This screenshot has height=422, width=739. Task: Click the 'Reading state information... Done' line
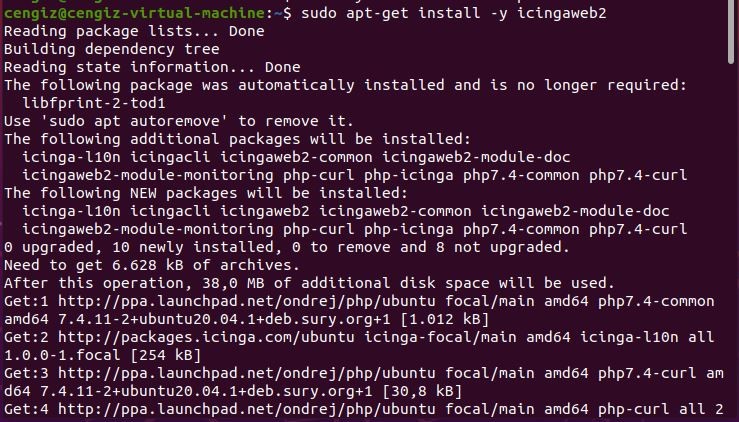[x=152, y=67]
